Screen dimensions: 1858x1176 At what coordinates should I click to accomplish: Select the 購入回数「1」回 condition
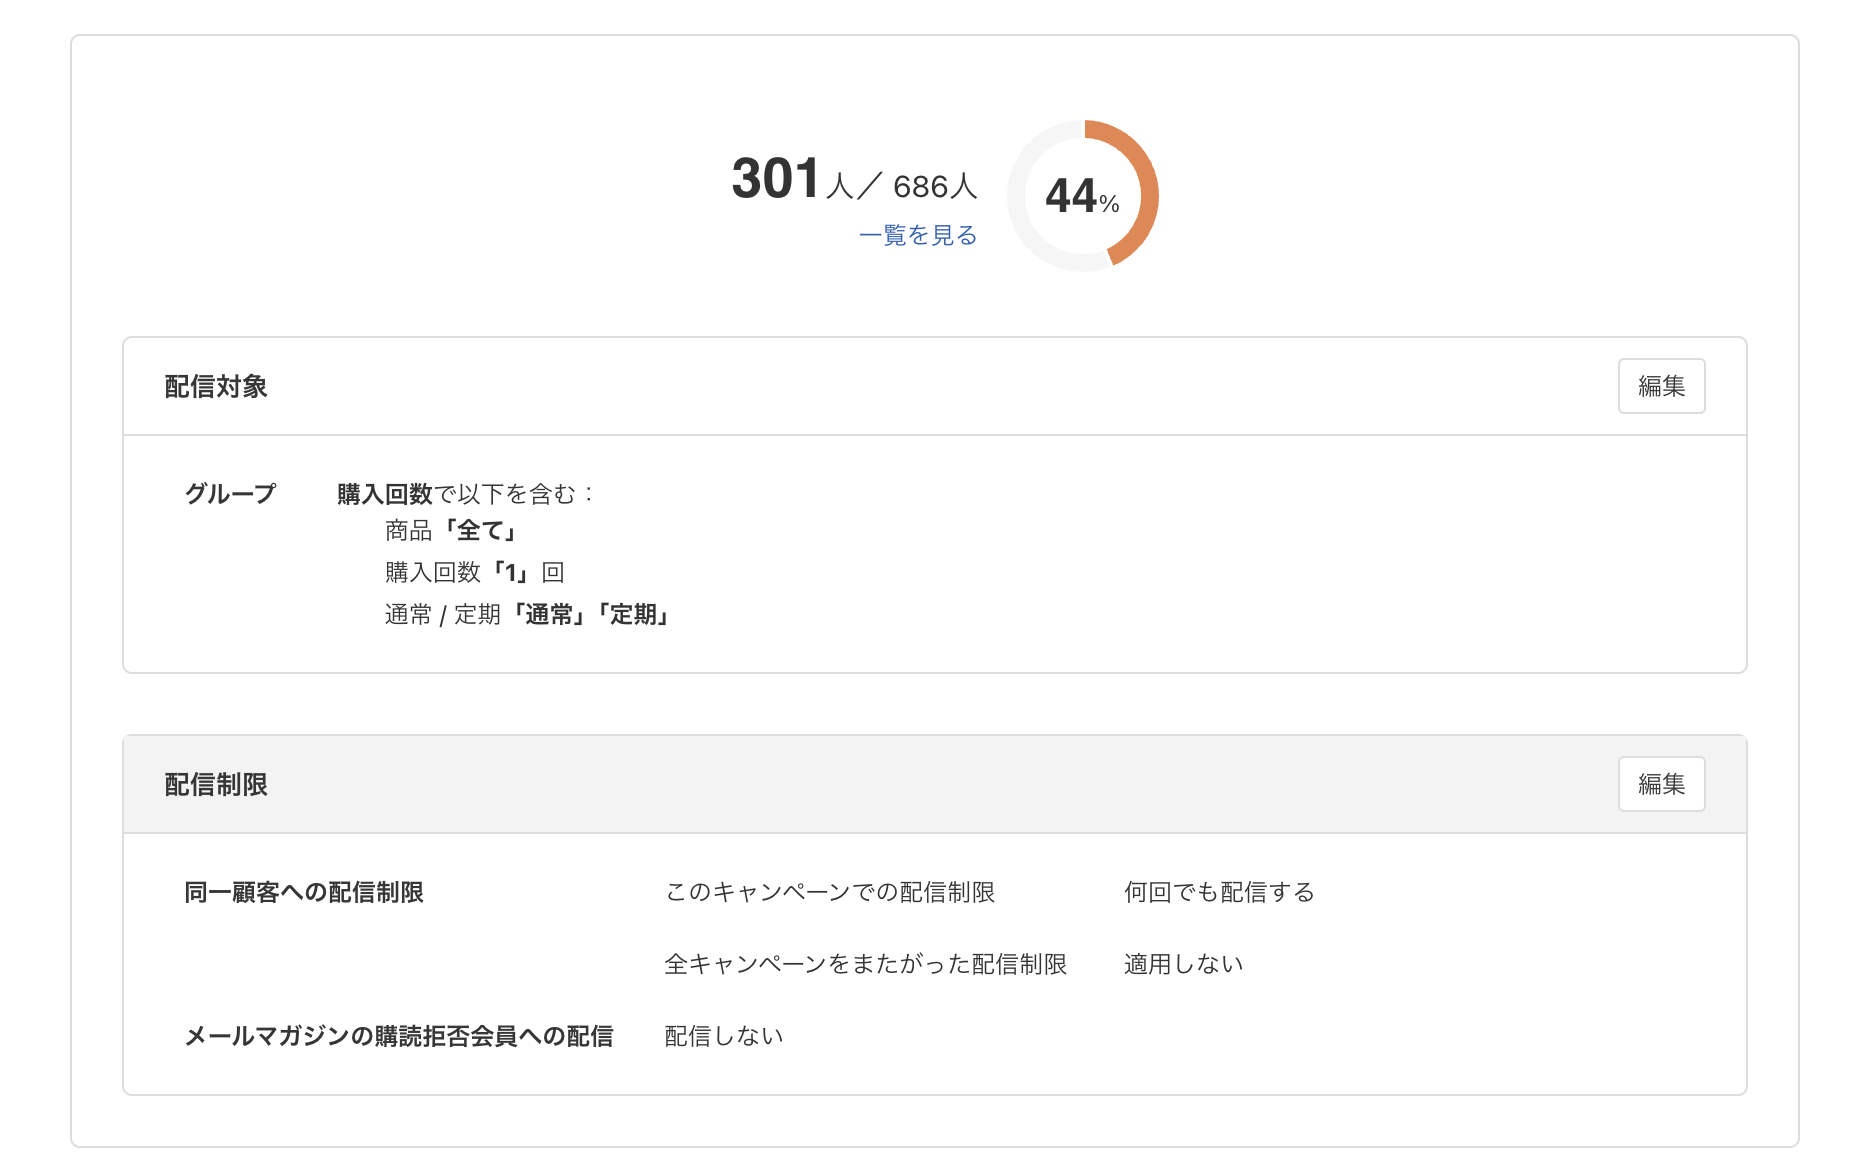coord(472,571)
